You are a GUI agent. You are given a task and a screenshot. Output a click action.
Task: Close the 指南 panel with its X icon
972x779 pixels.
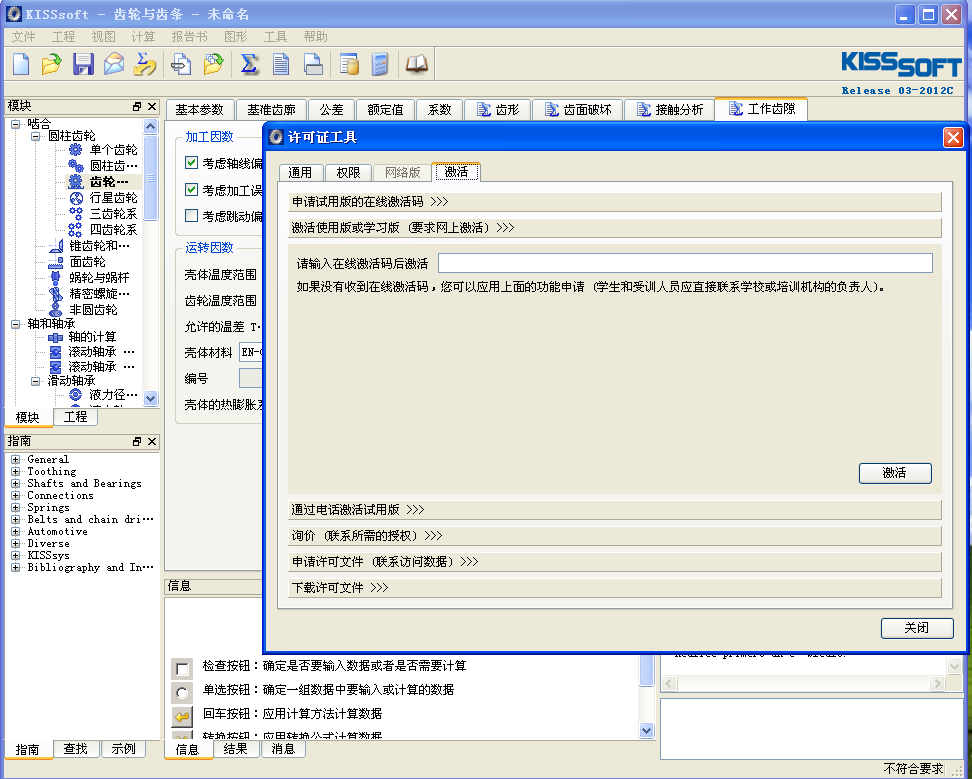(152, 441)
